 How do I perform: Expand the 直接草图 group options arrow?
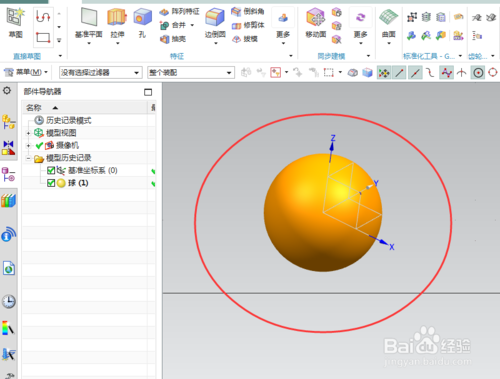pos(60,56)
